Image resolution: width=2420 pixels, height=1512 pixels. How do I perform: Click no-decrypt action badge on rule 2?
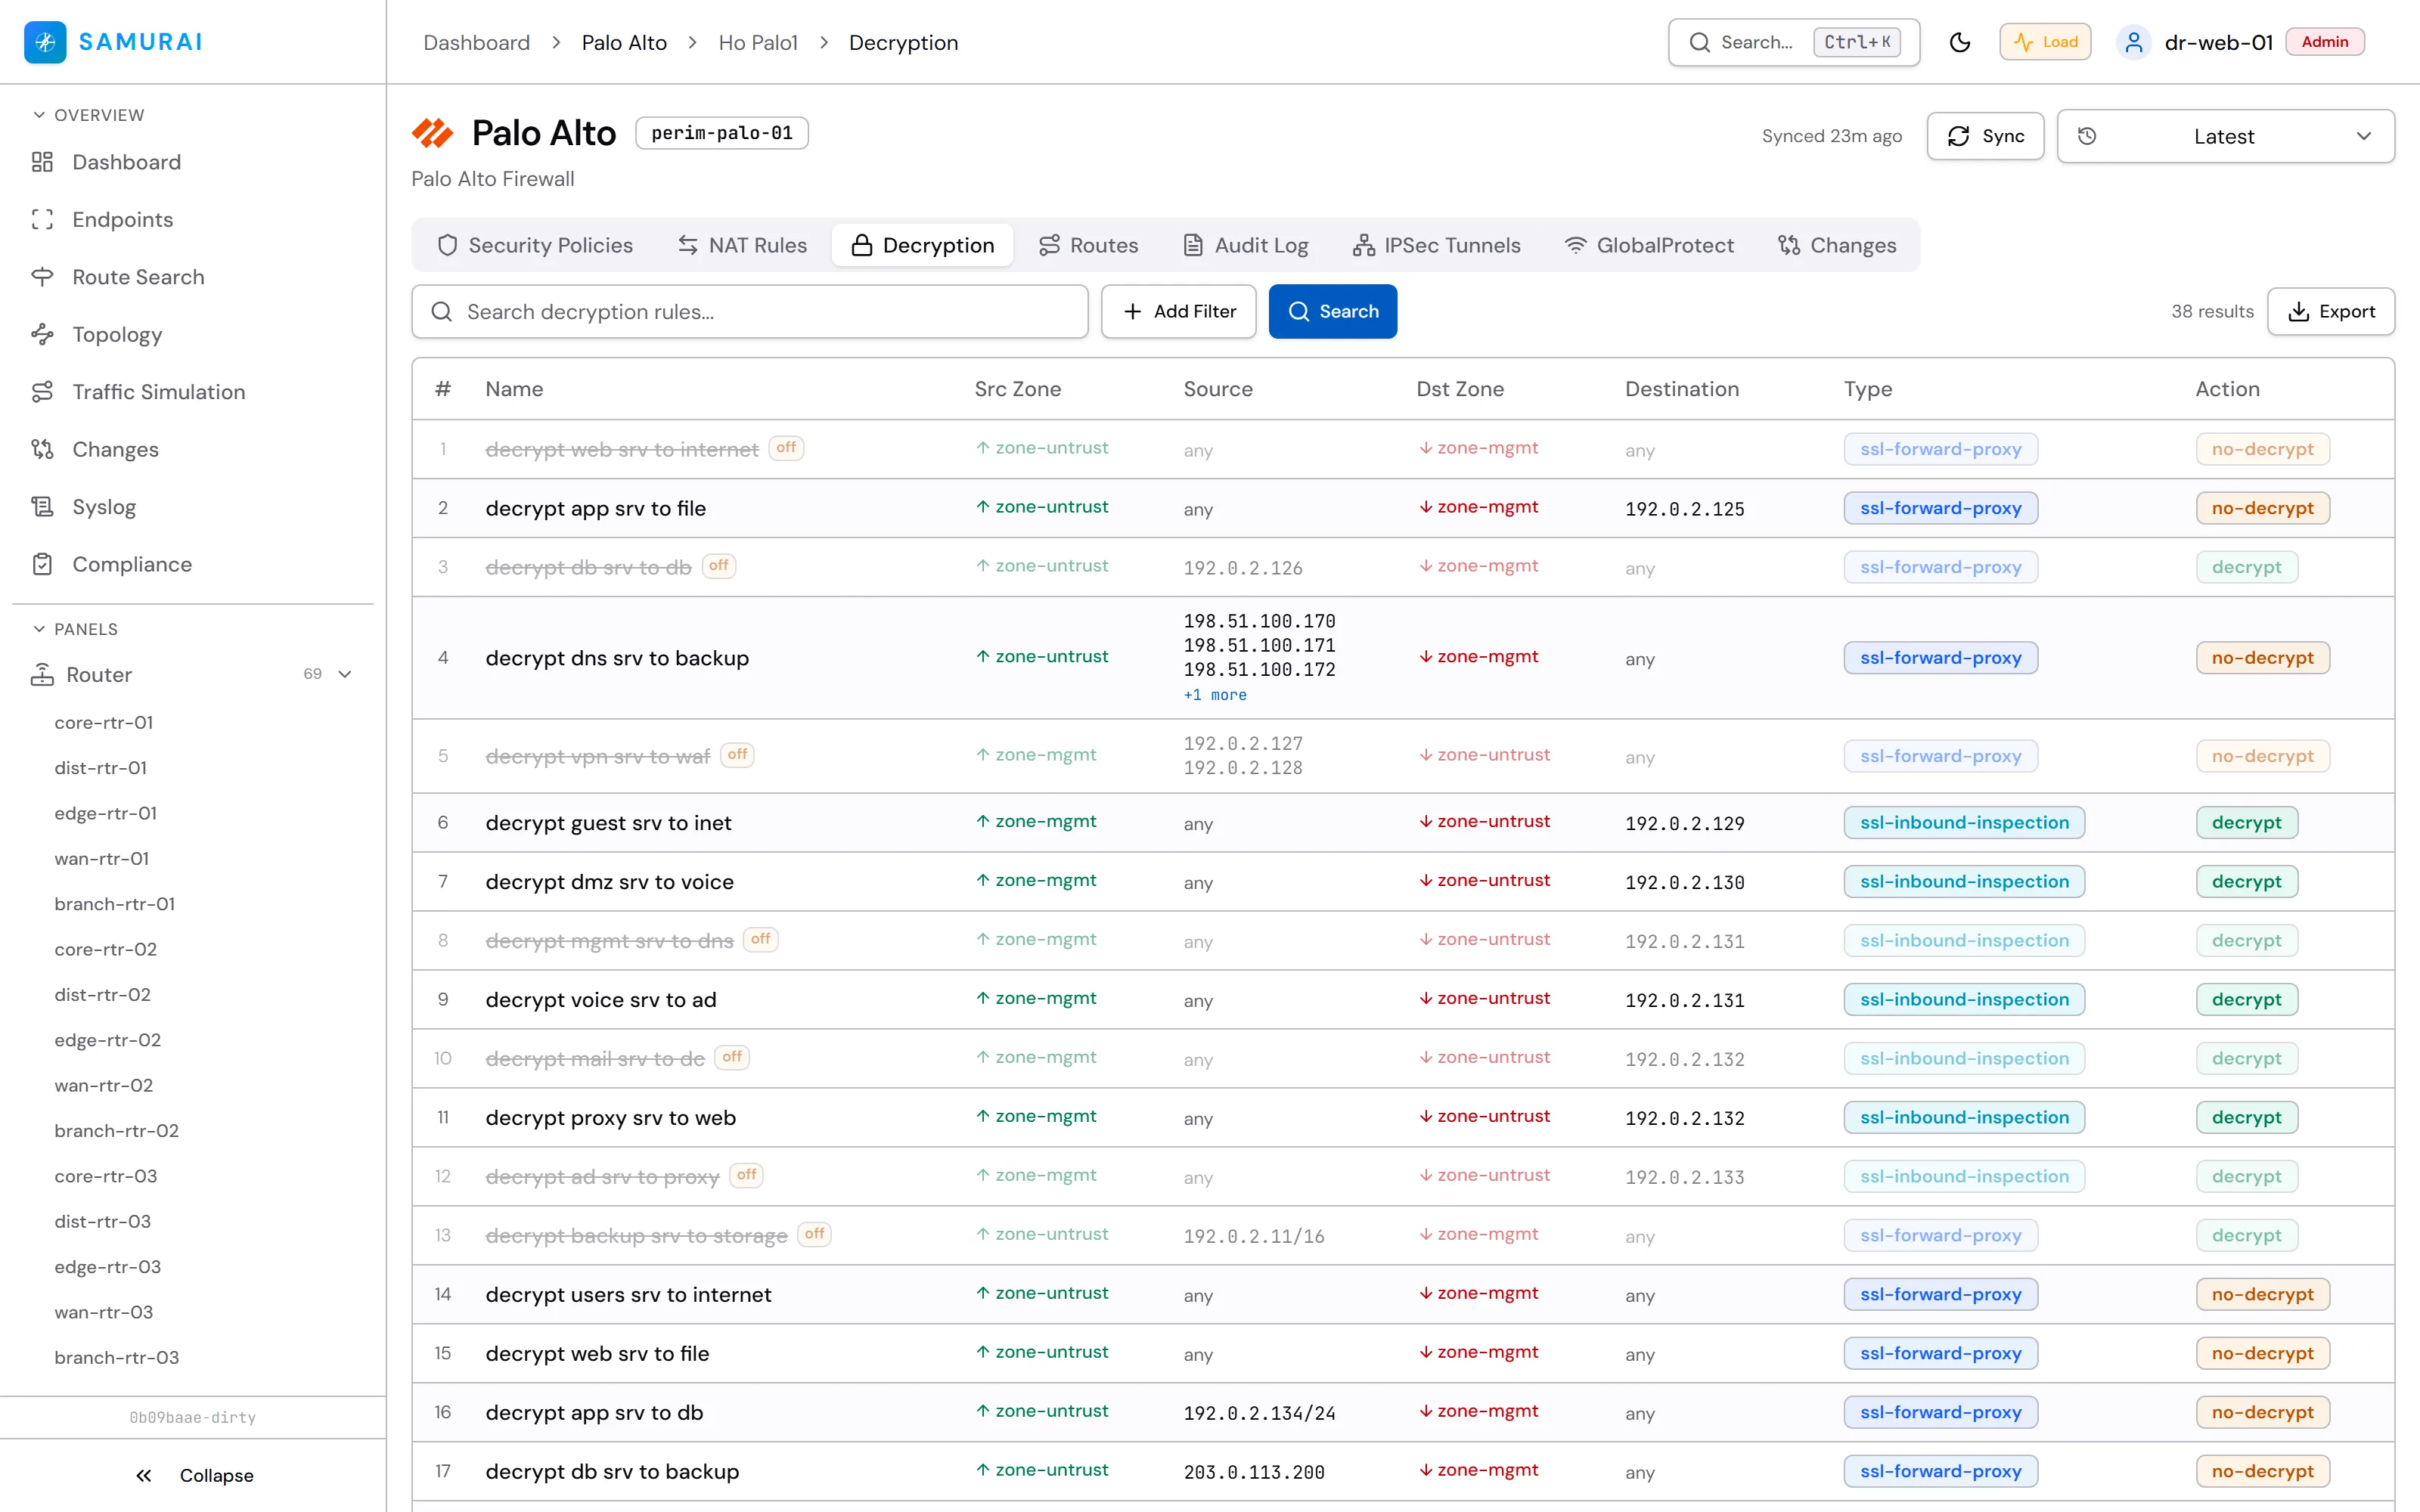pos(2262,508)
